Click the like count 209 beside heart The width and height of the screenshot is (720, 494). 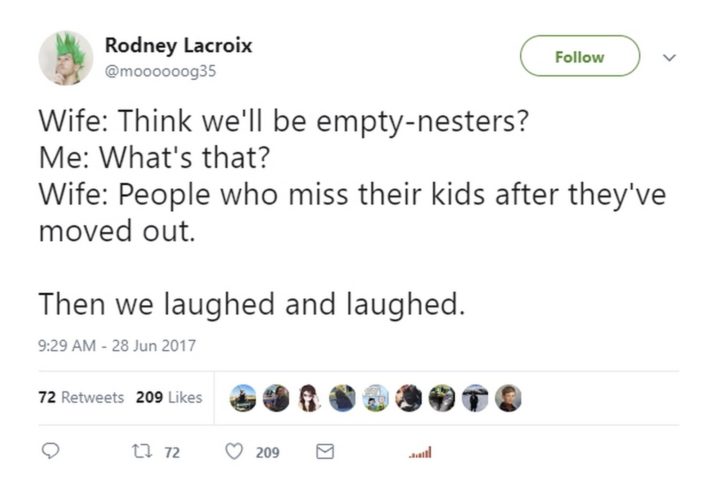coord(267,453)
